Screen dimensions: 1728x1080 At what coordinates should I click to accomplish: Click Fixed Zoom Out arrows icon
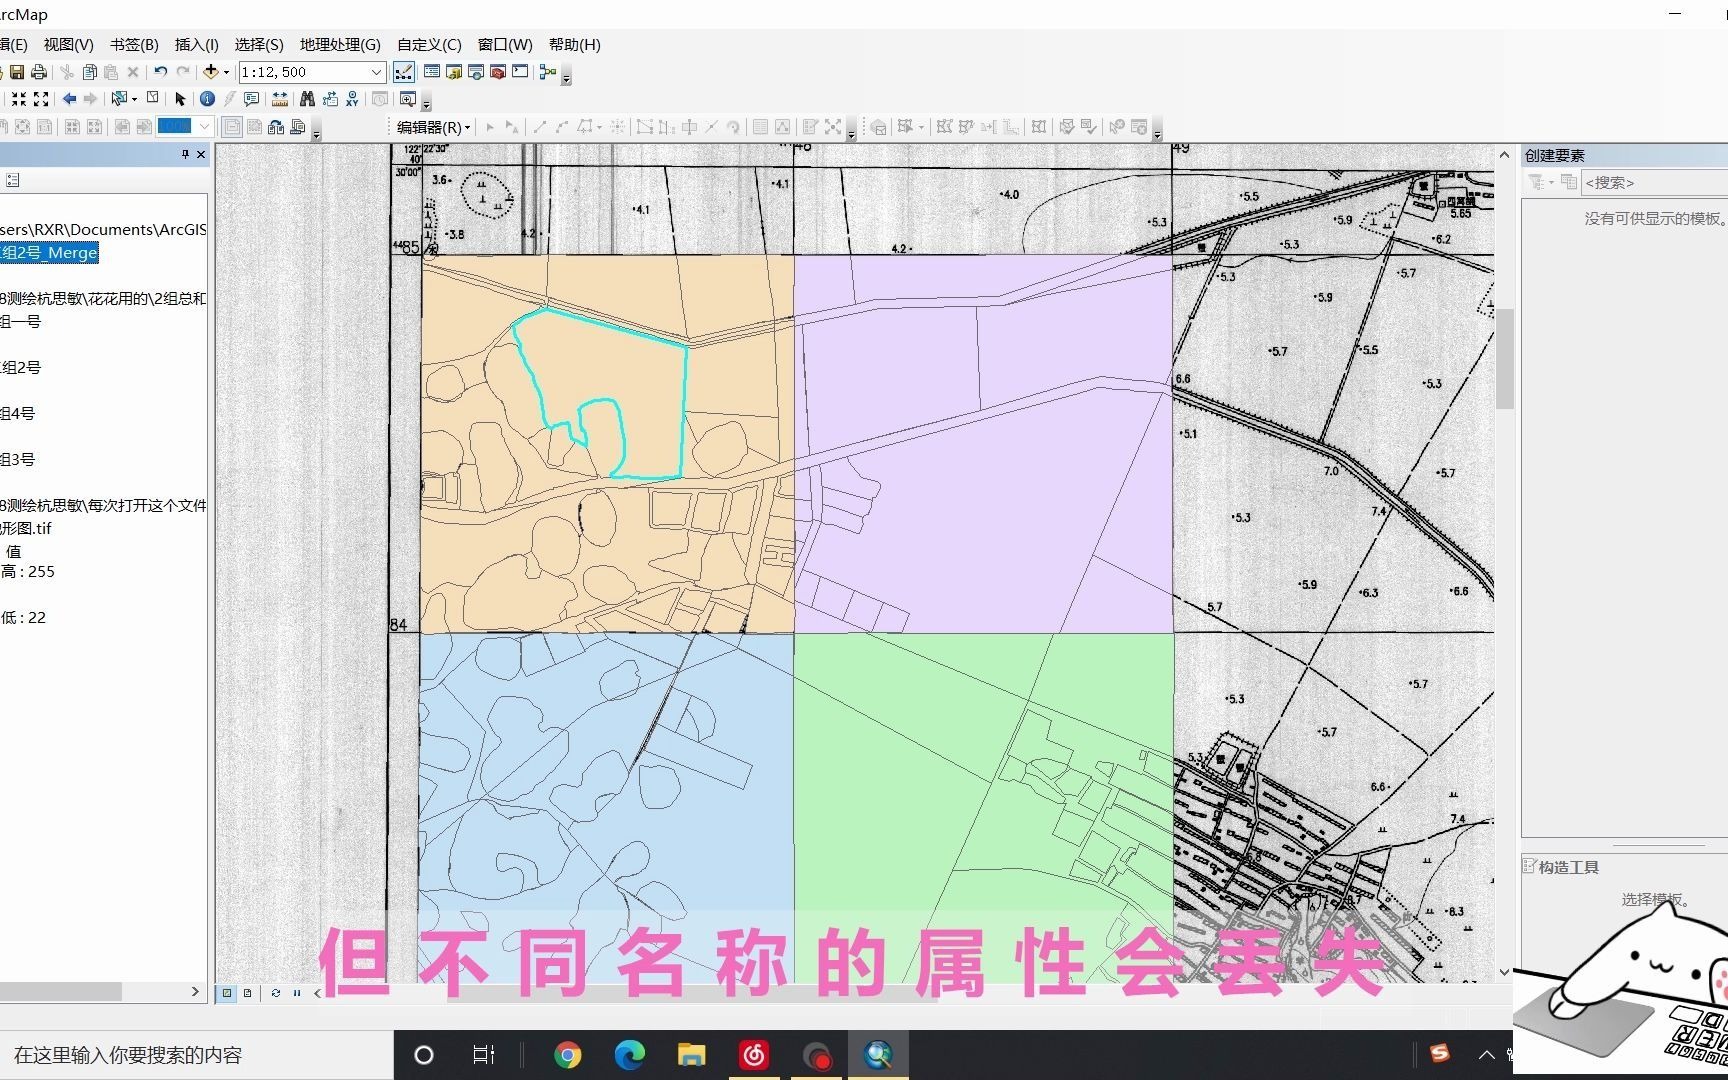[41, 99]
